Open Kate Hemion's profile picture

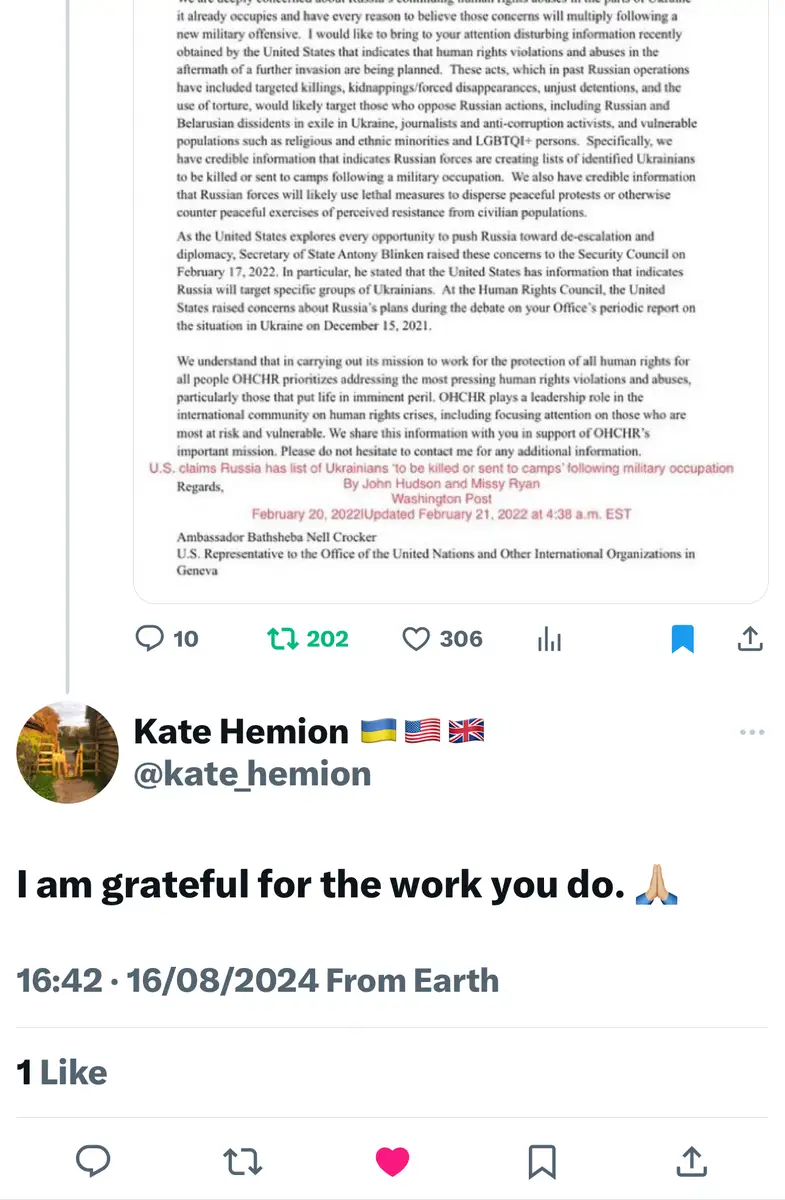point(67,752)
